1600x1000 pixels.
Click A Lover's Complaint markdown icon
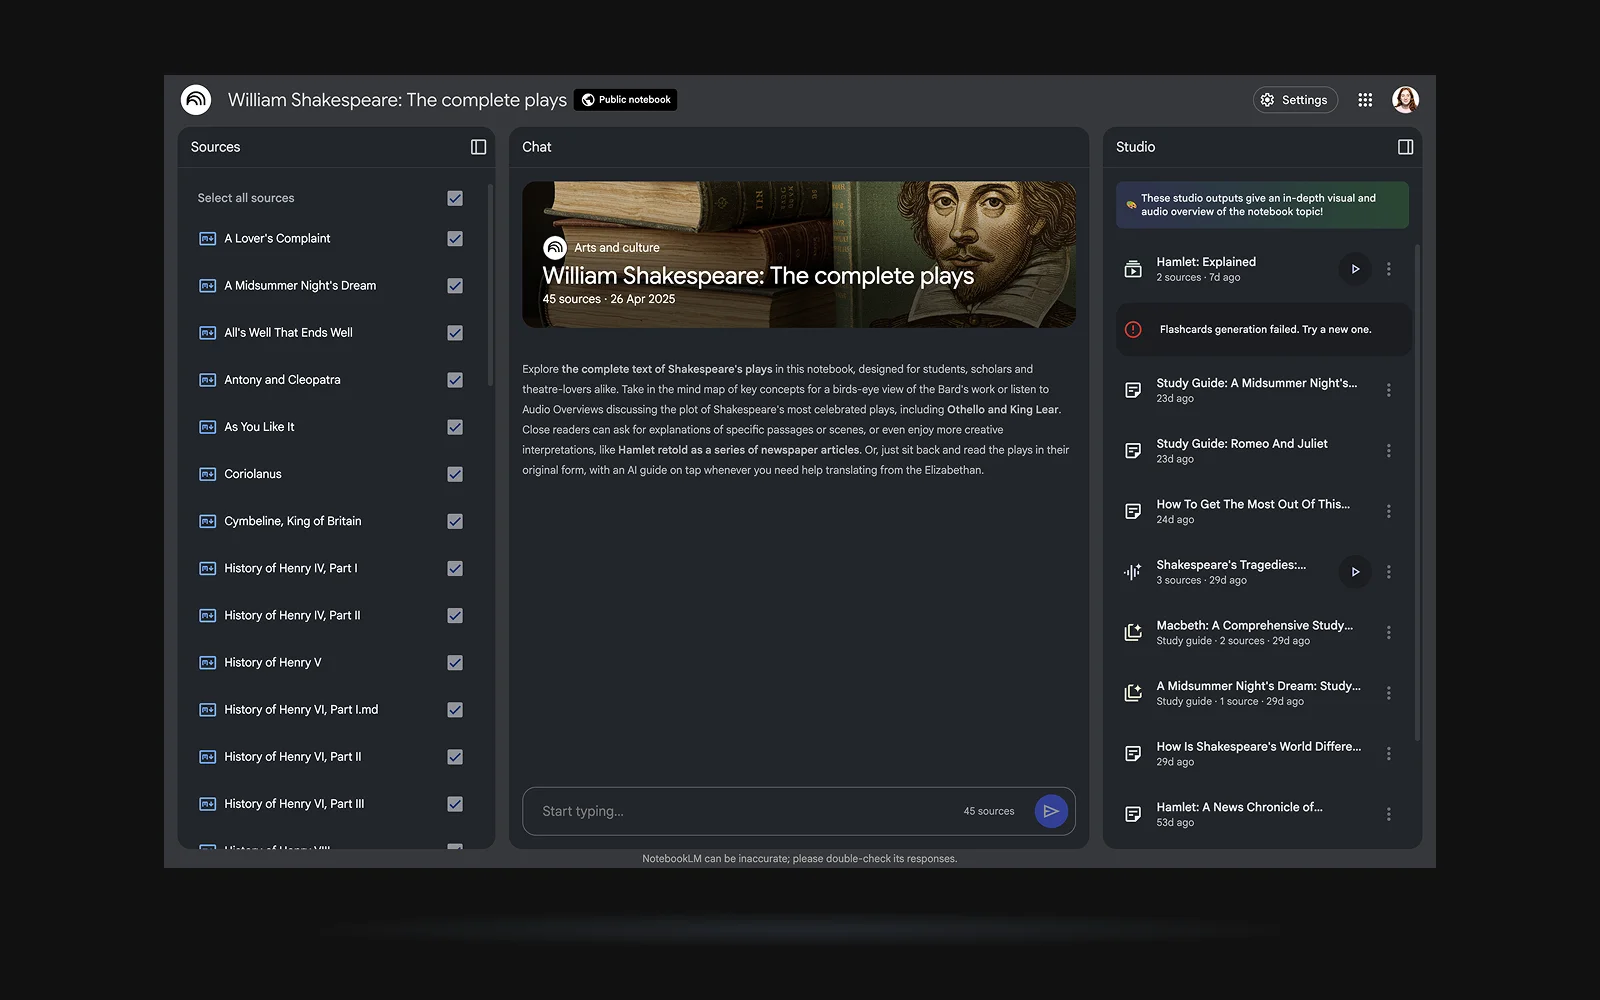click(x=207, y=239)
